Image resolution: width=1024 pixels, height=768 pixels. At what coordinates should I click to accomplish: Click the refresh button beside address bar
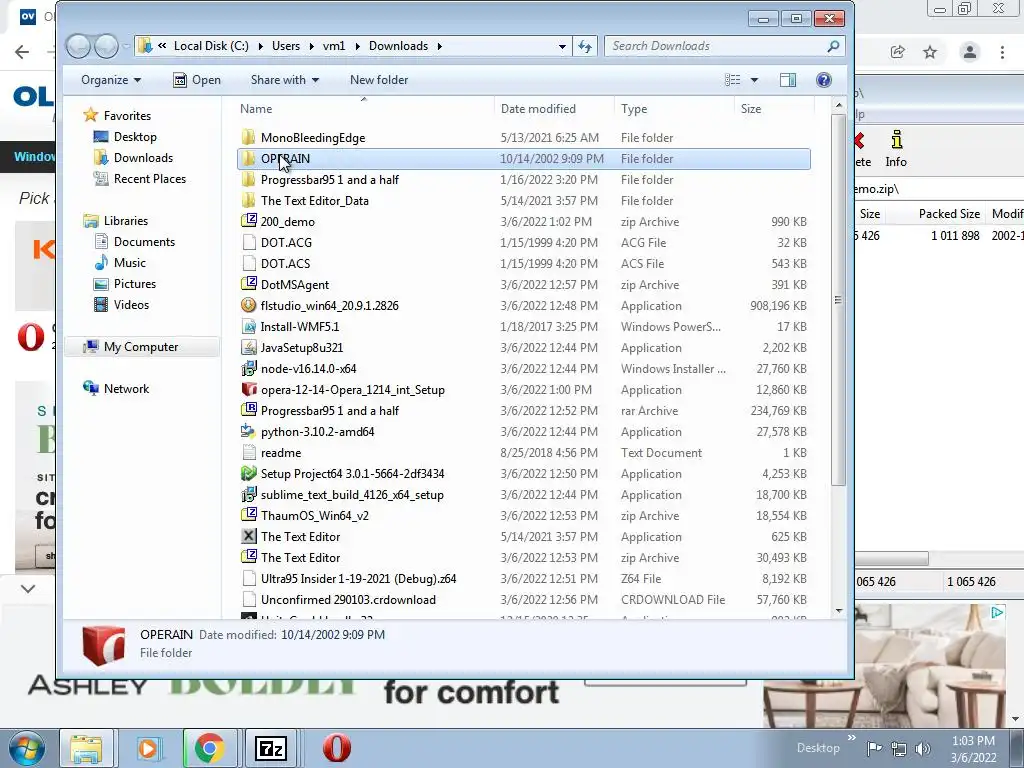pyautogui.click(x=584, y=46)
